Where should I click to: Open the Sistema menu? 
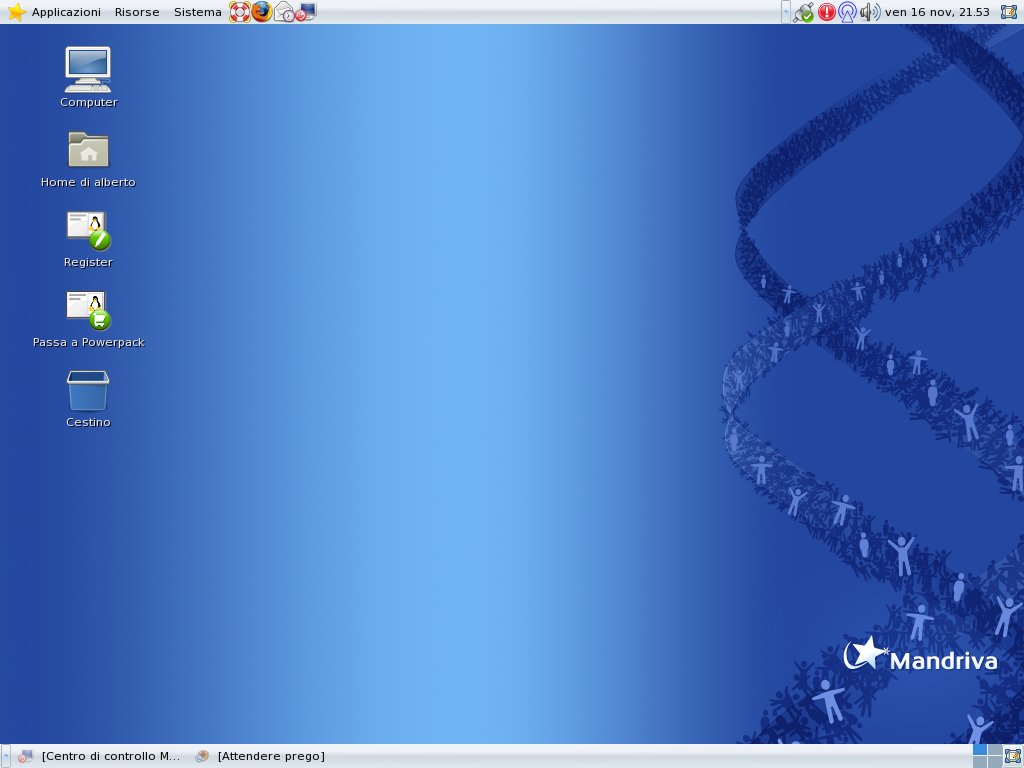click(197, 12)
